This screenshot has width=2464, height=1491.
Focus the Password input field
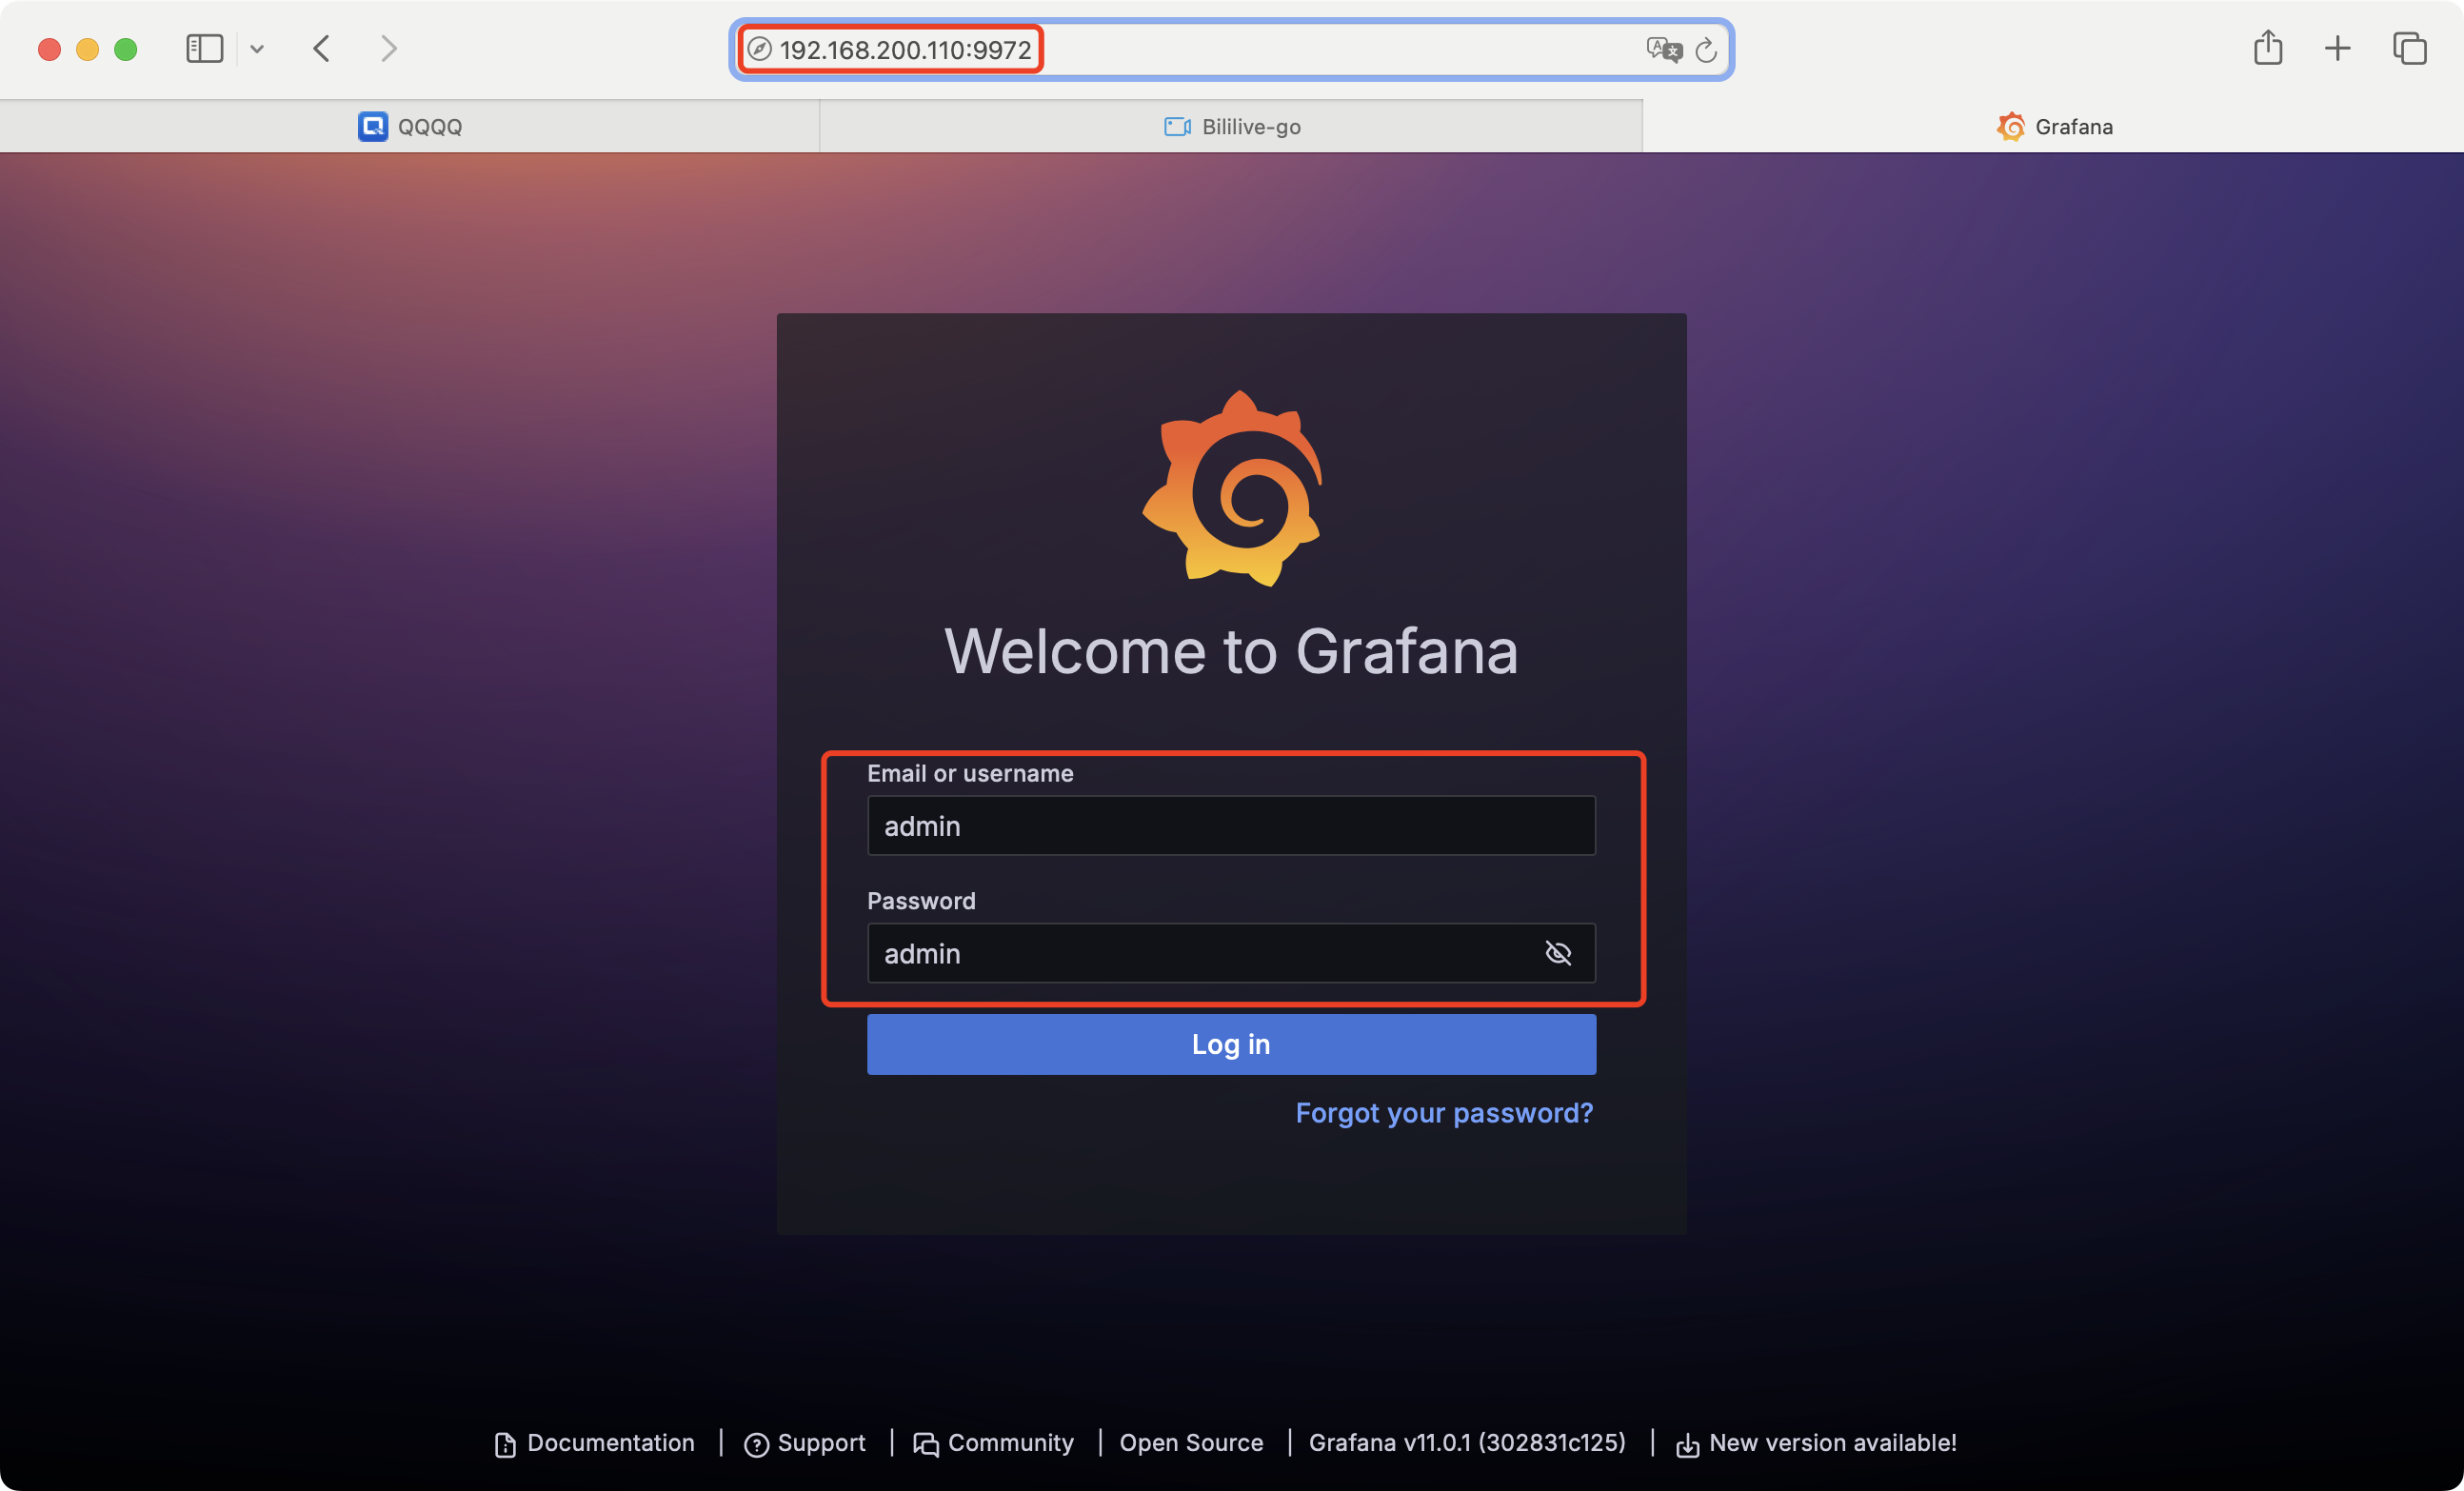(x=1231, y=953)
